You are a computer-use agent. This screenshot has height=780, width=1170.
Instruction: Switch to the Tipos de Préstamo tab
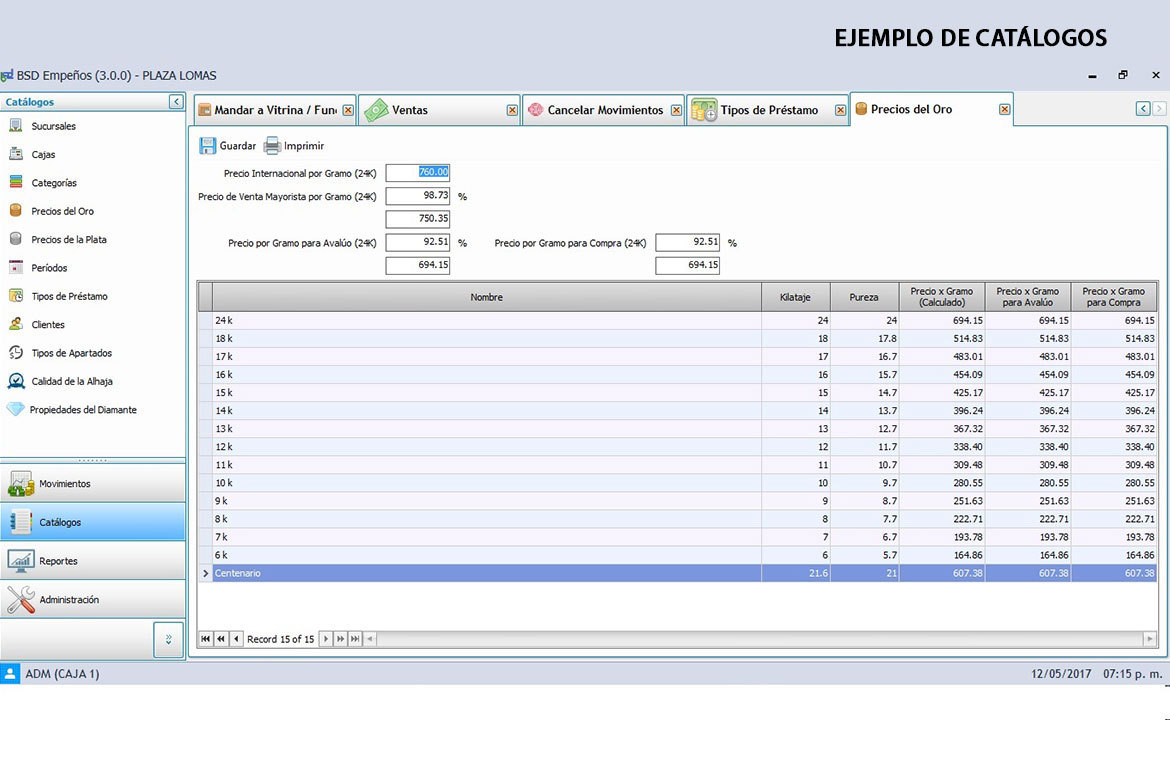point(768,110)
